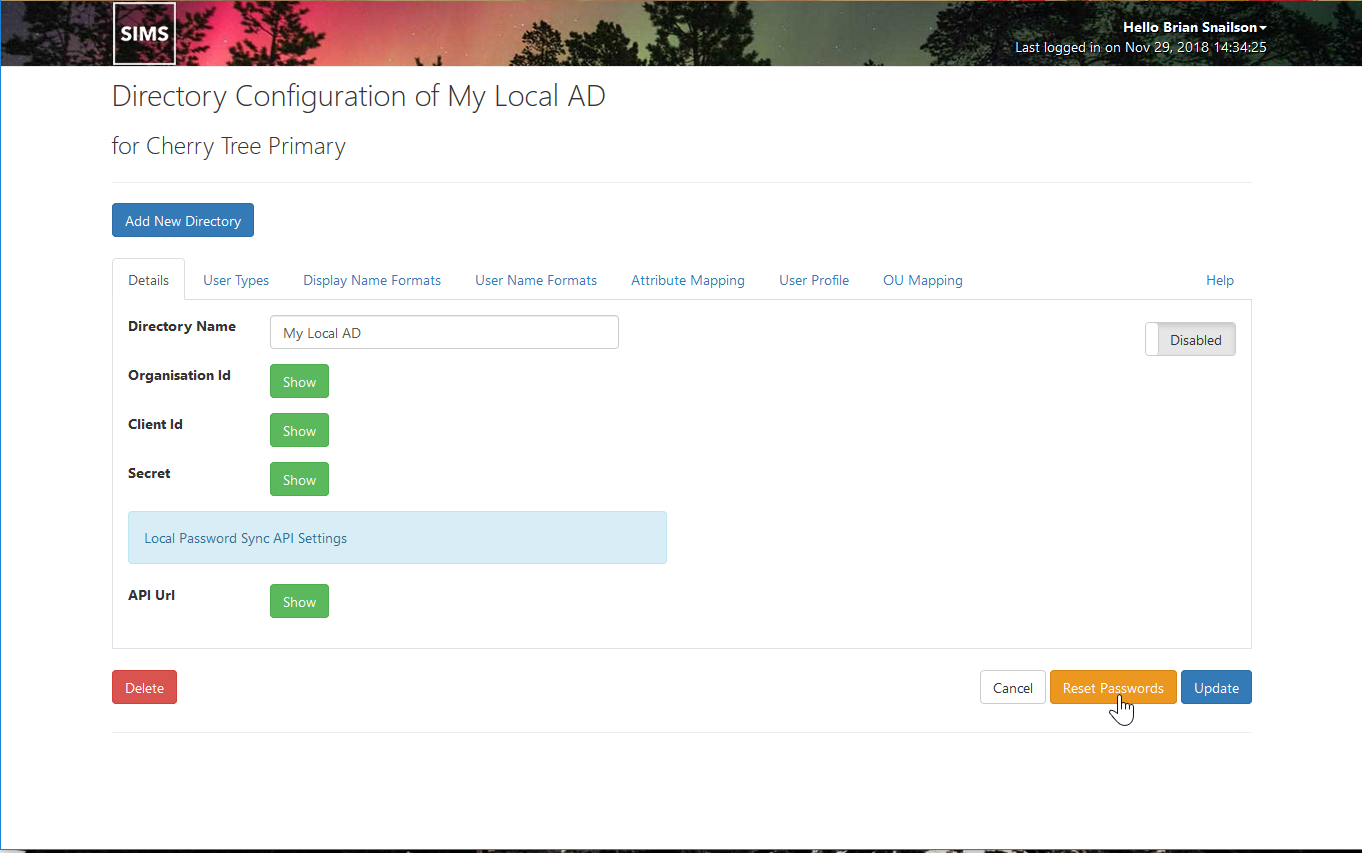Image resolution: width=1362 pixels, height=853 pixels.
Task: Go to the User Name Formats tab
Action: tap(536, 280)
